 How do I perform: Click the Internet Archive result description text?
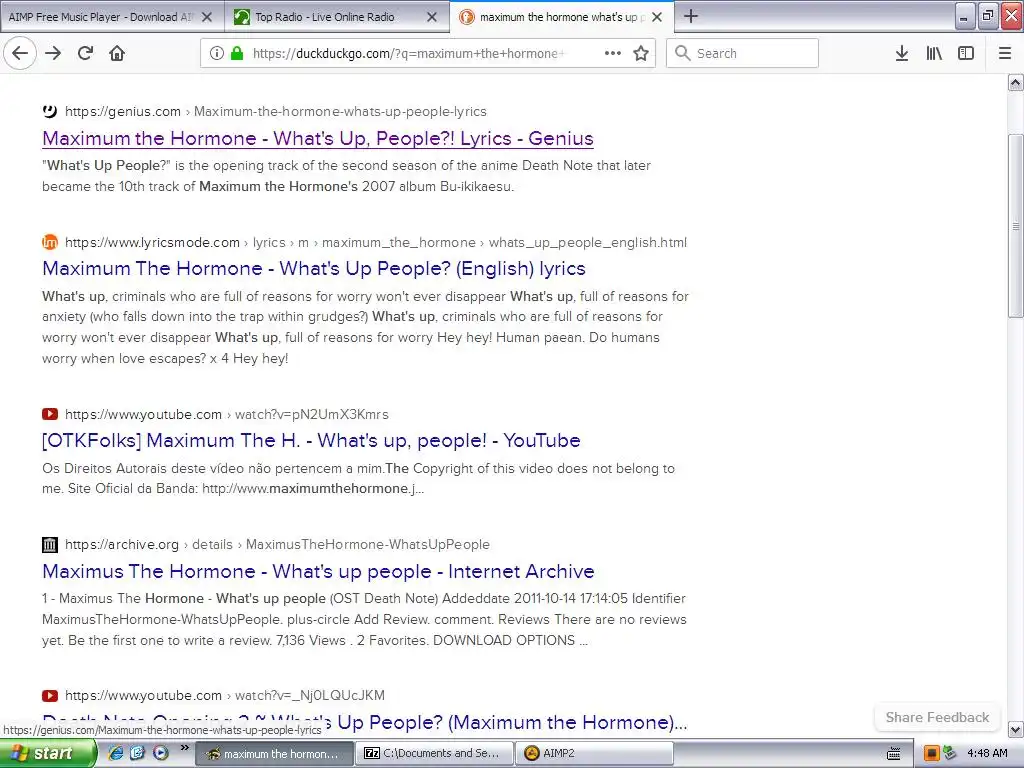click(364, 619)
